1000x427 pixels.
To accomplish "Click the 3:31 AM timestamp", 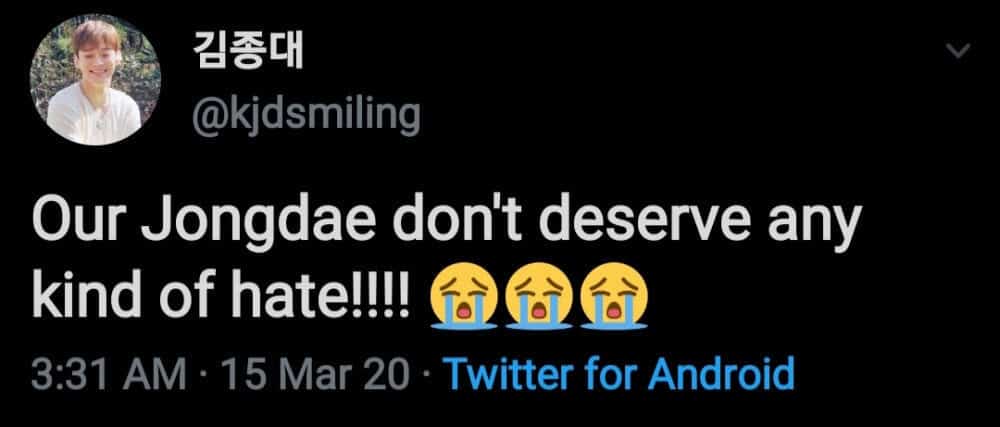I will 108,376.
